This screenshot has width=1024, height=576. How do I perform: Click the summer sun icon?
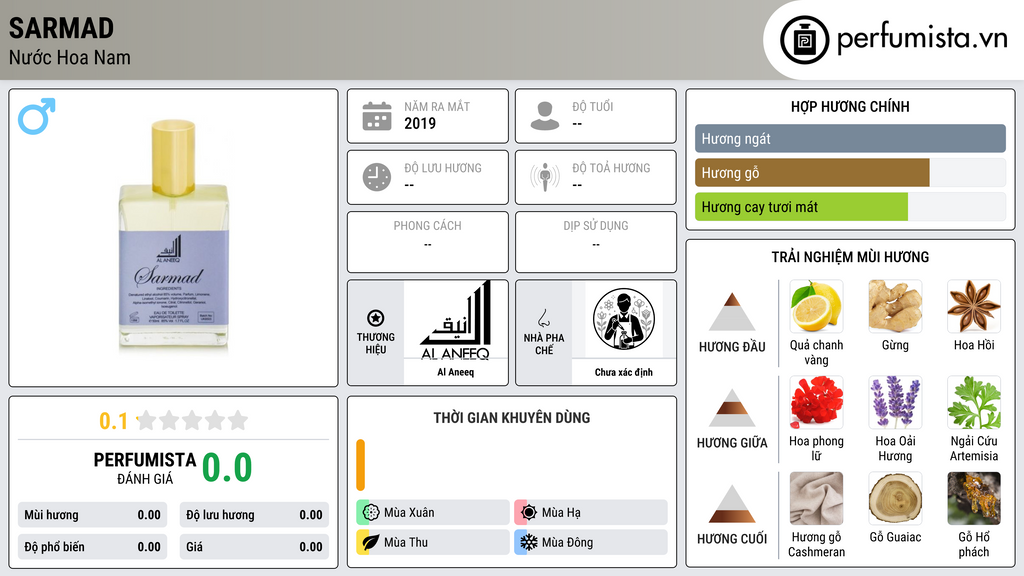529,513
